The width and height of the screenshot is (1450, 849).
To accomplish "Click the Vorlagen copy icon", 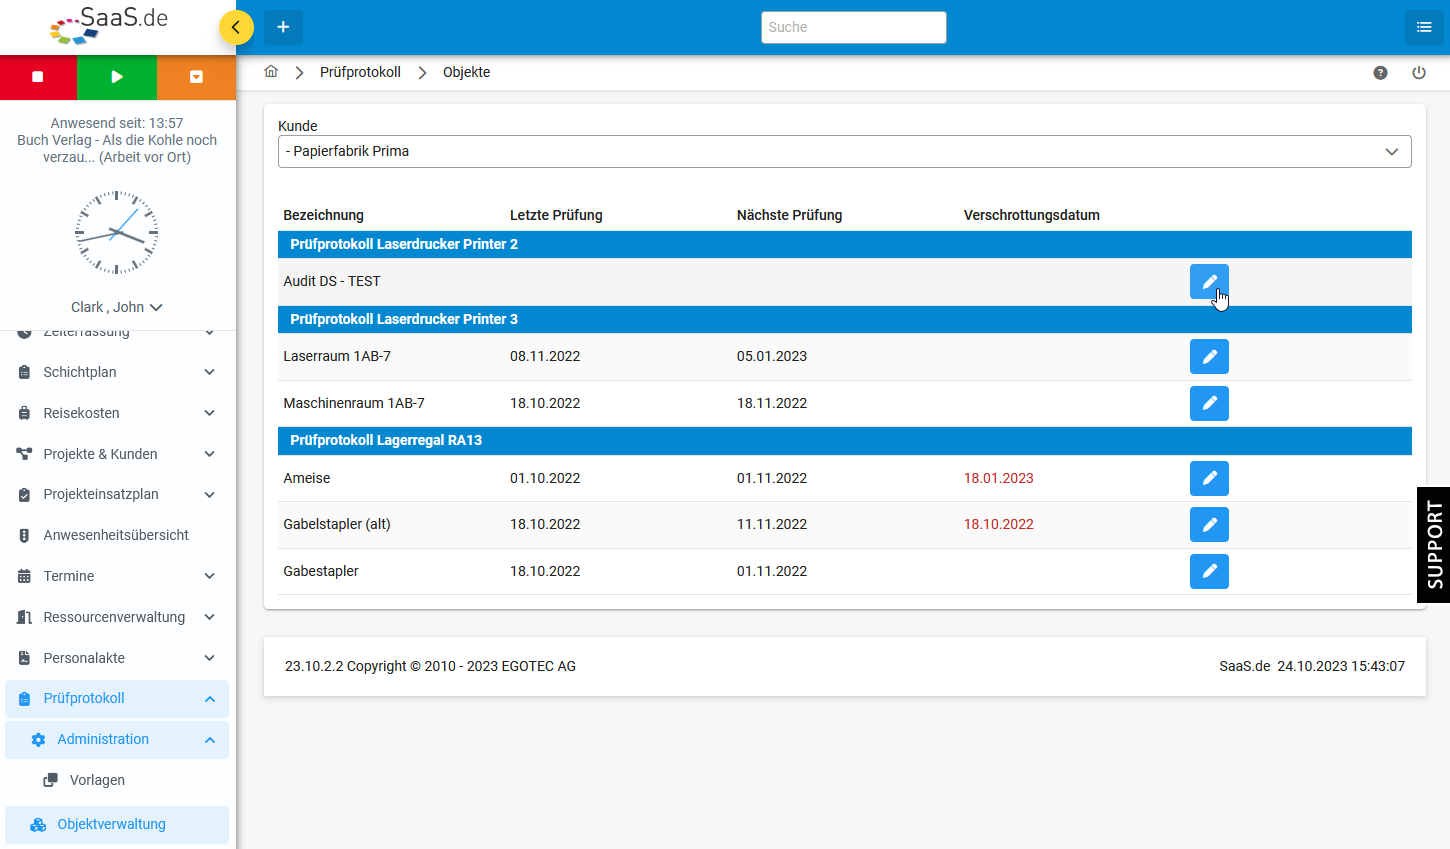I will tap(50, 780).
